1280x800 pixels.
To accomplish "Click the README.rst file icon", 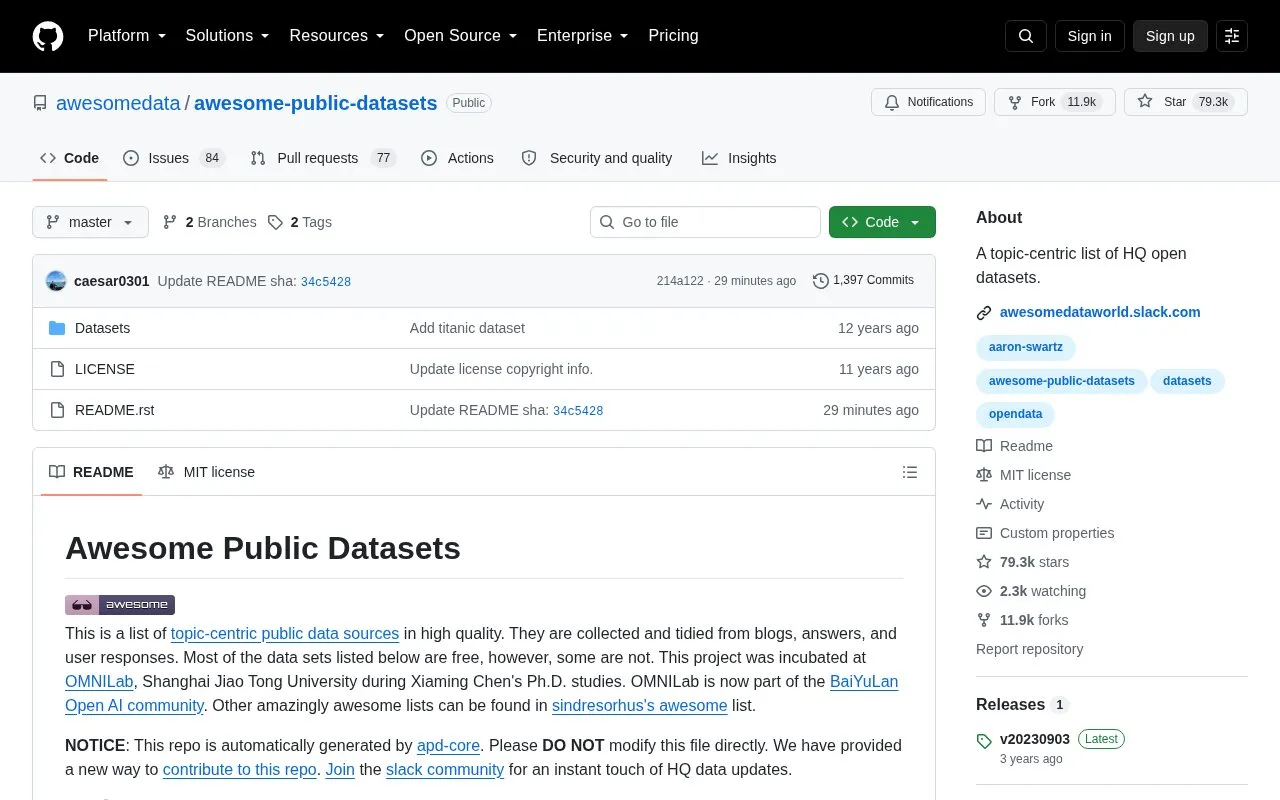I will click(57, 410).
